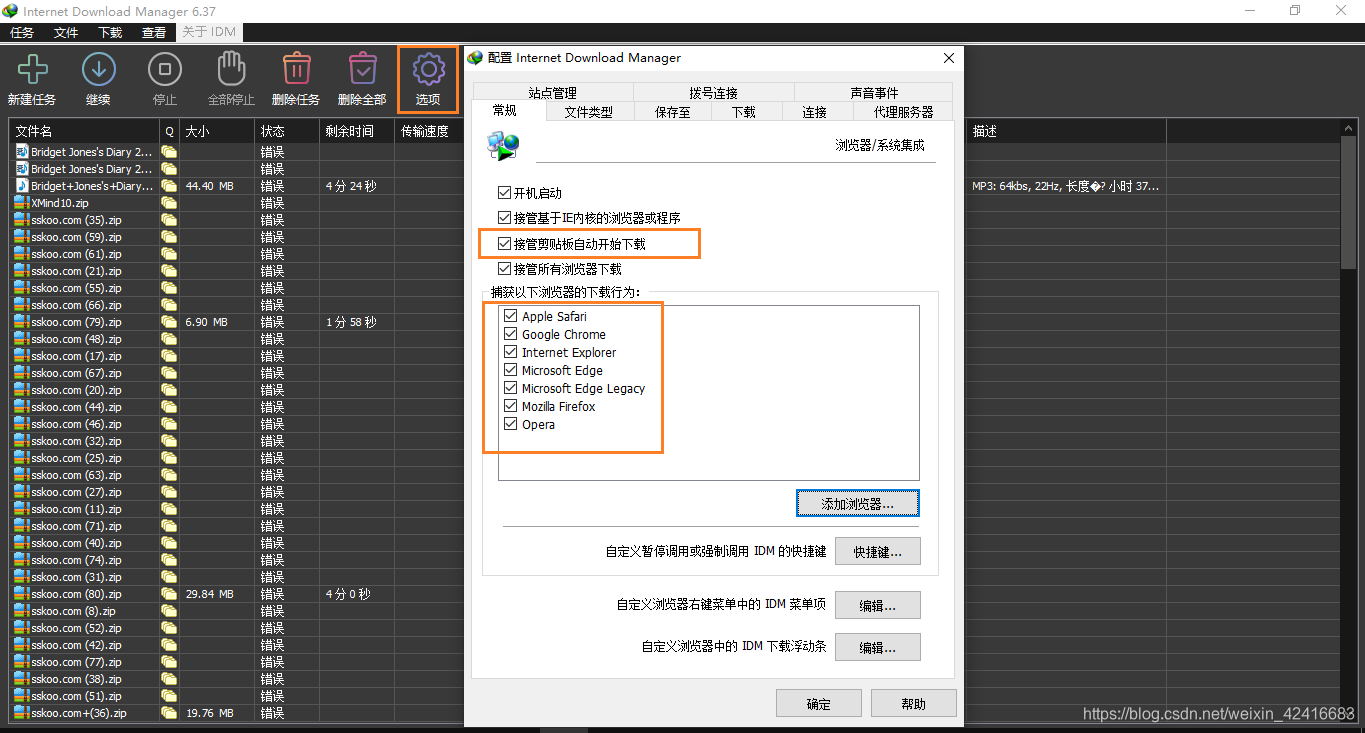Click 帮助 button
1365x733 pixels.
(x=913, y=703)
